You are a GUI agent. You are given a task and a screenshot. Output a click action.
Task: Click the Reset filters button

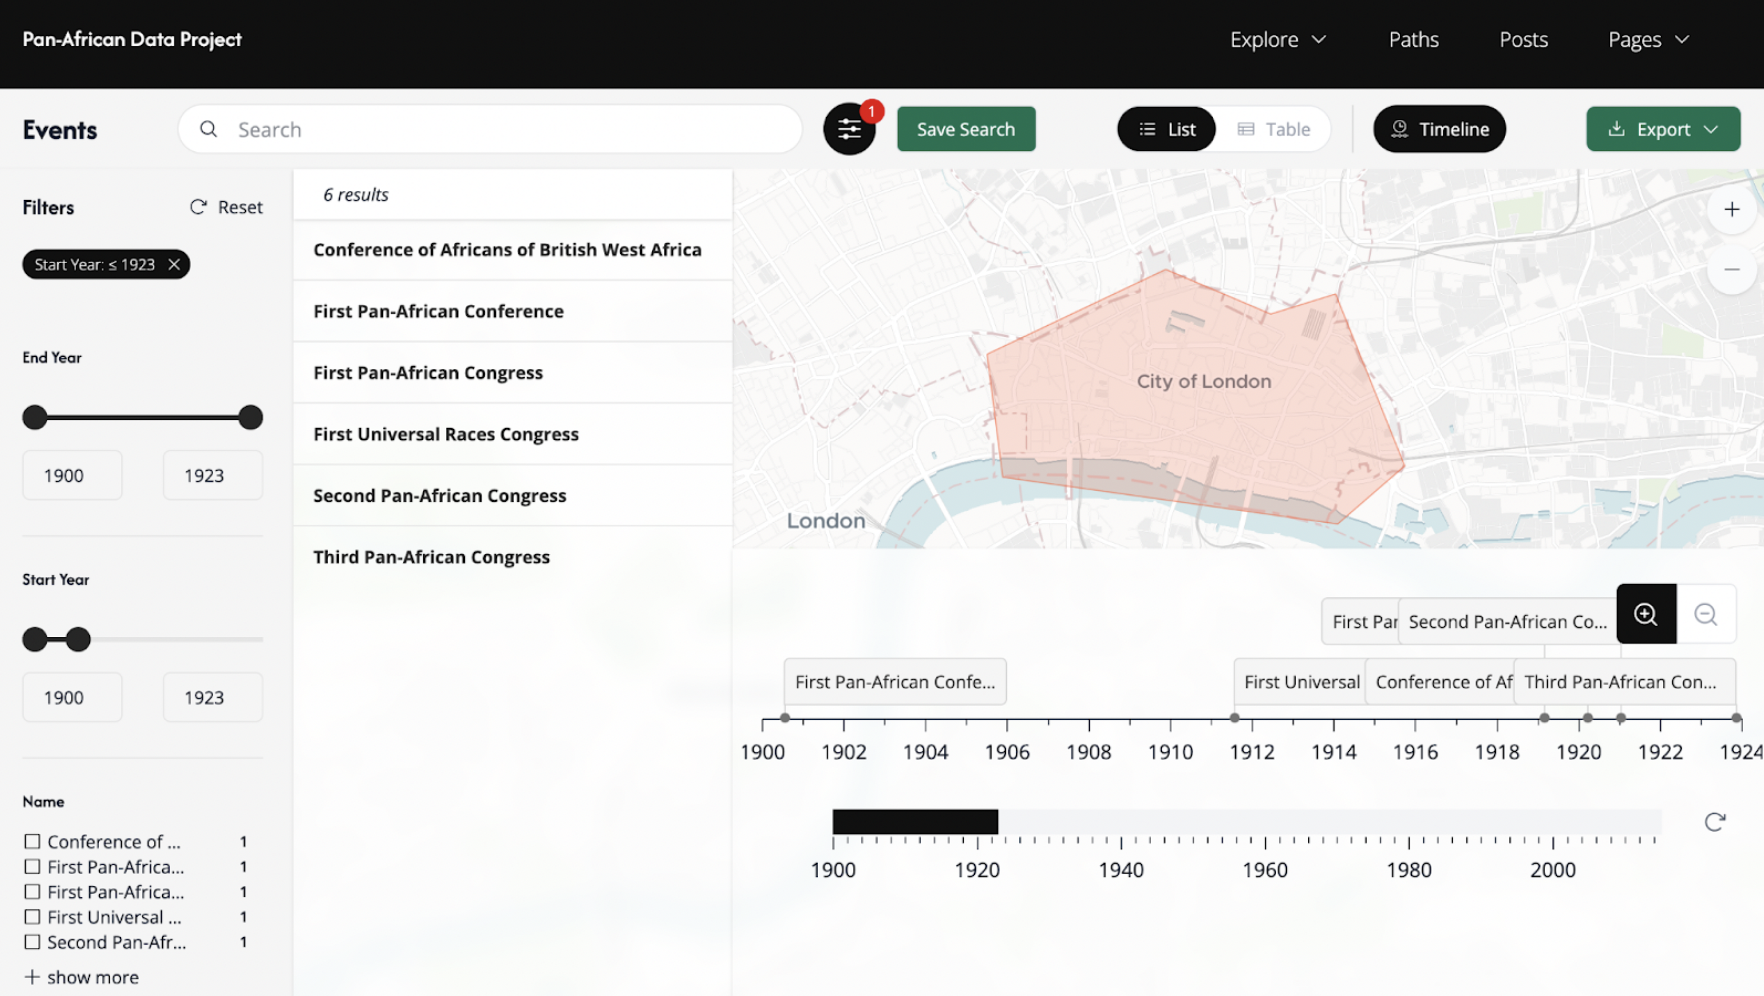(x=226, y=207)
